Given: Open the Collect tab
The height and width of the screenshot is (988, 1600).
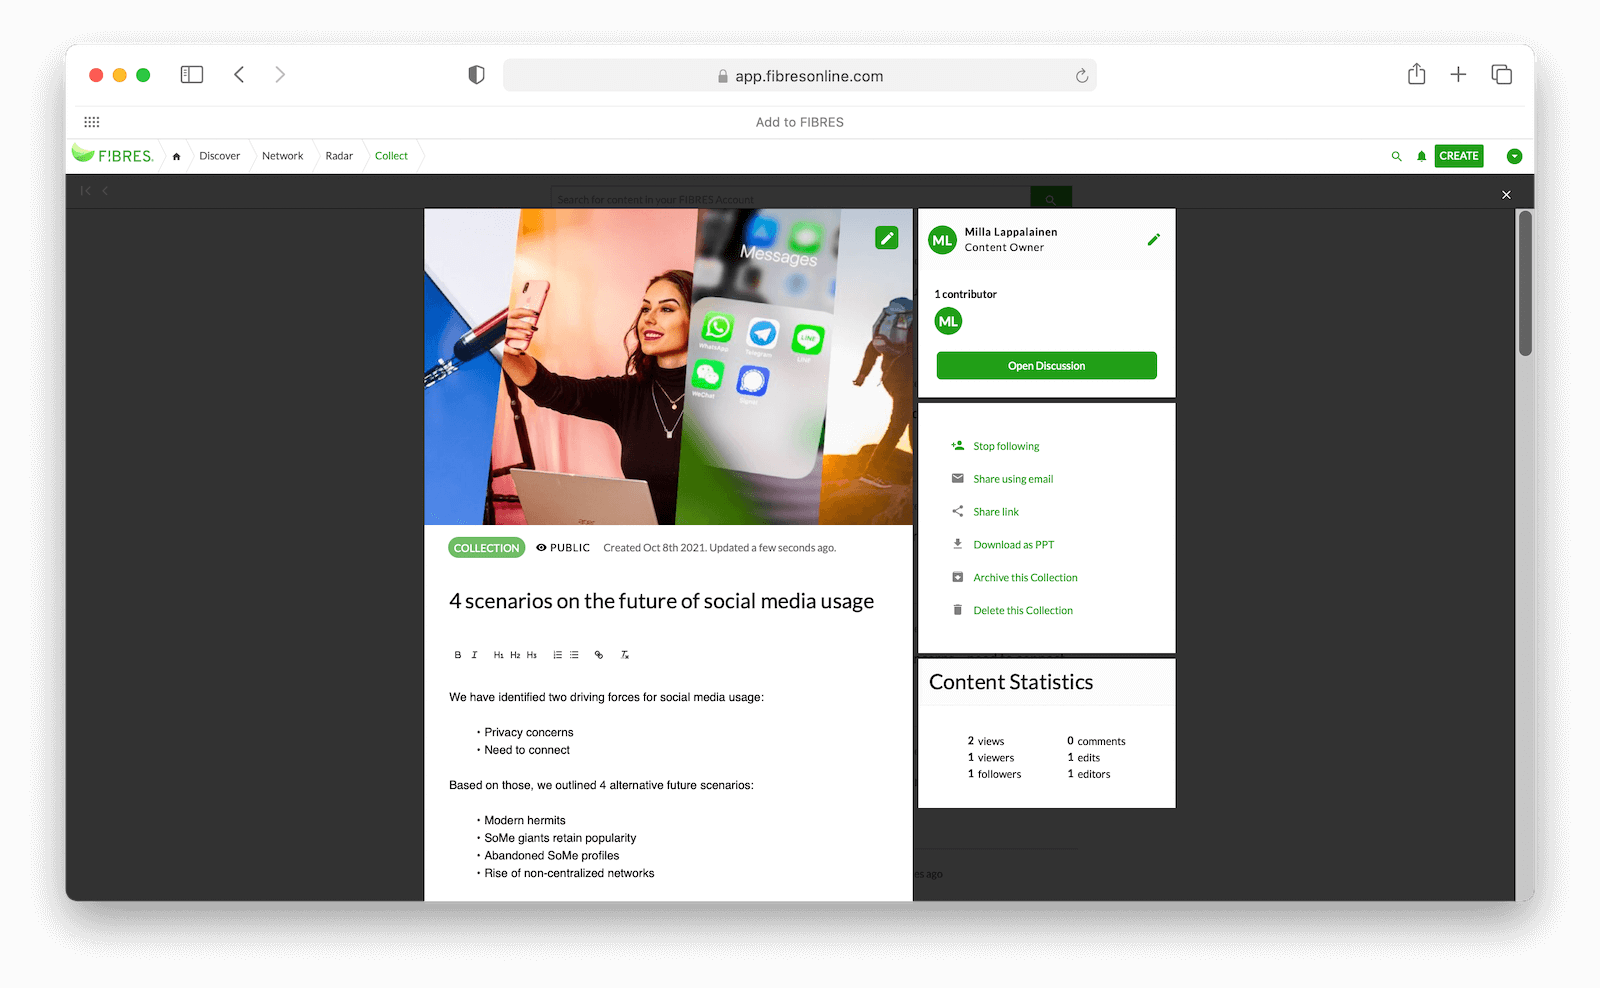Looking at the screenshot, I should pyautogui.click(x=391, y=156).
